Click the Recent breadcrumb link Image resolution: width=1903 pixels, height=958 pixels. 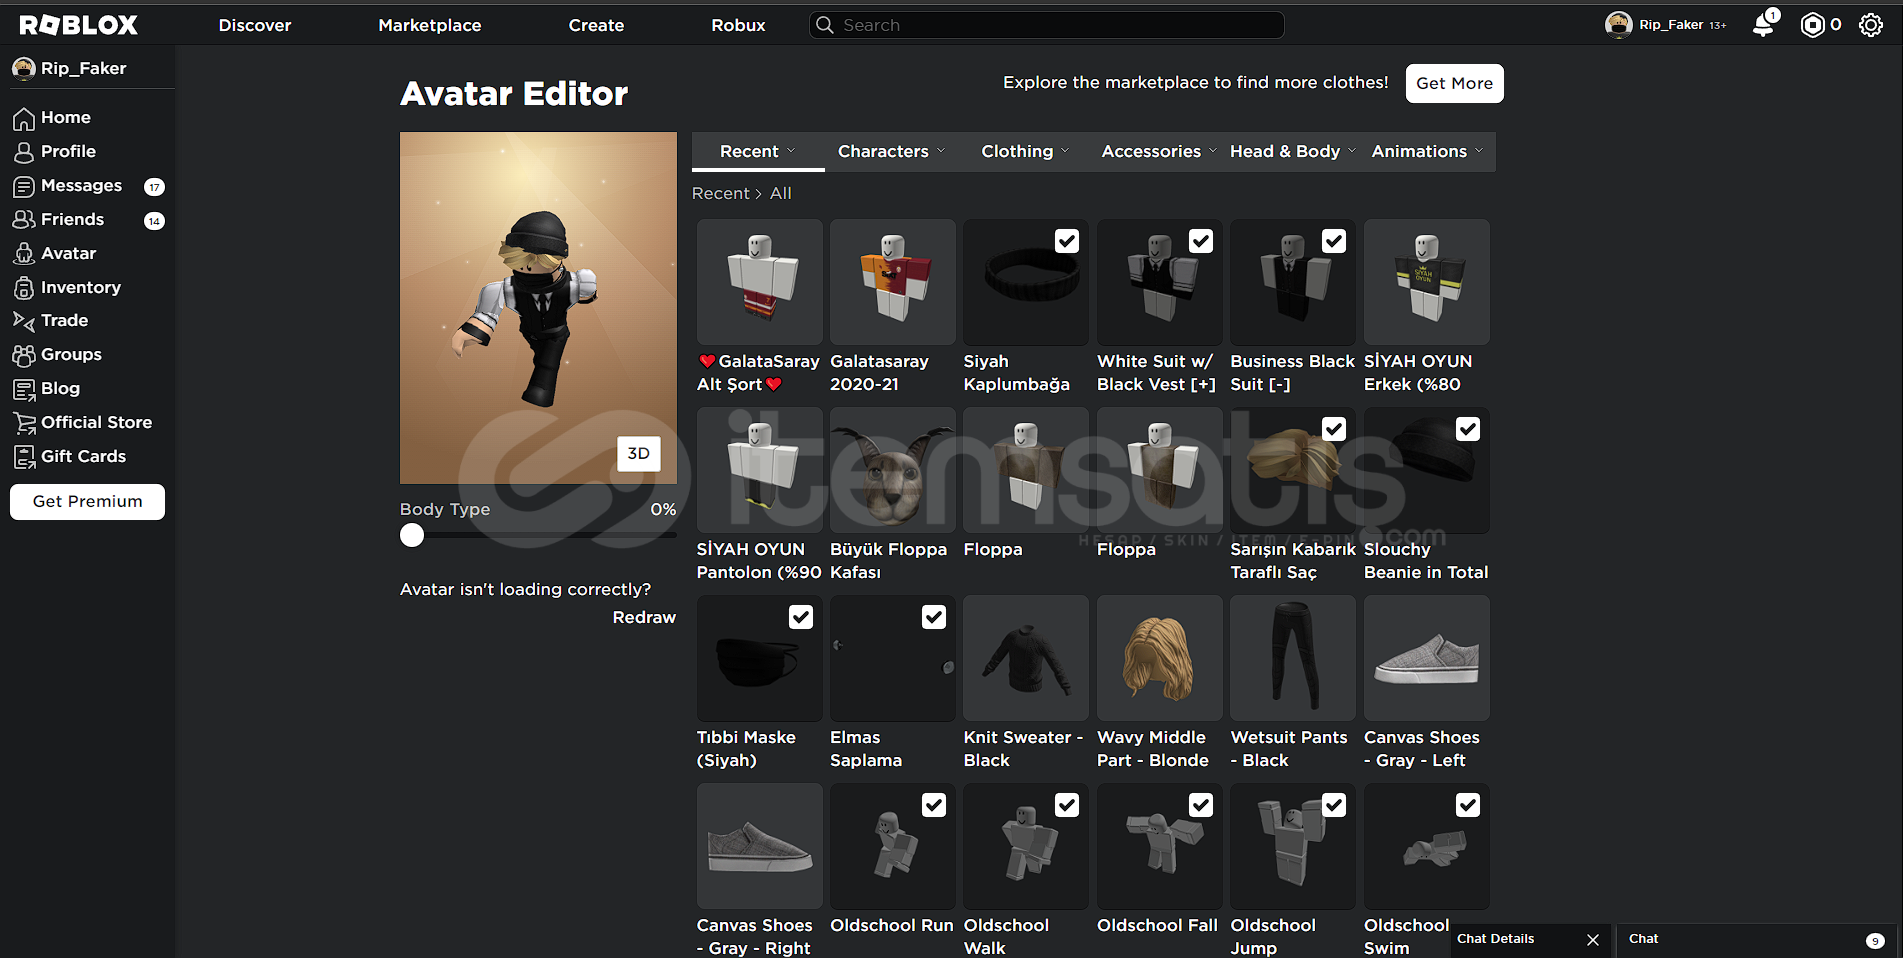(720, 194)
